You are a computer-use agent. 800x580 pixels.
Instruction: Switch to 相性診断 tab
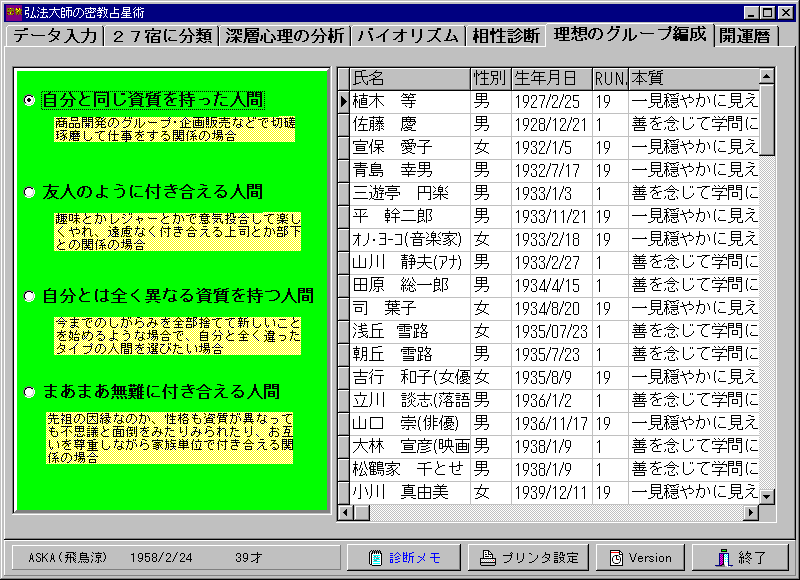[x=506, y=36]
